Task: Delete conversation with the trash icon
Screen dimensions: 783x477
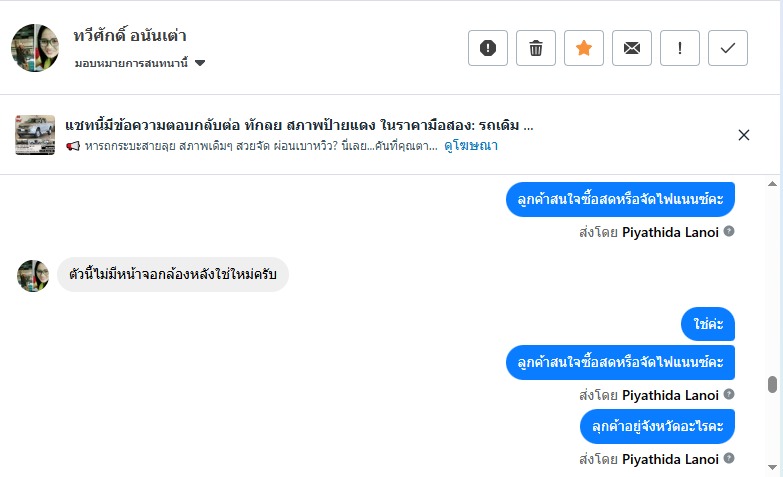Action: [536, 48]
